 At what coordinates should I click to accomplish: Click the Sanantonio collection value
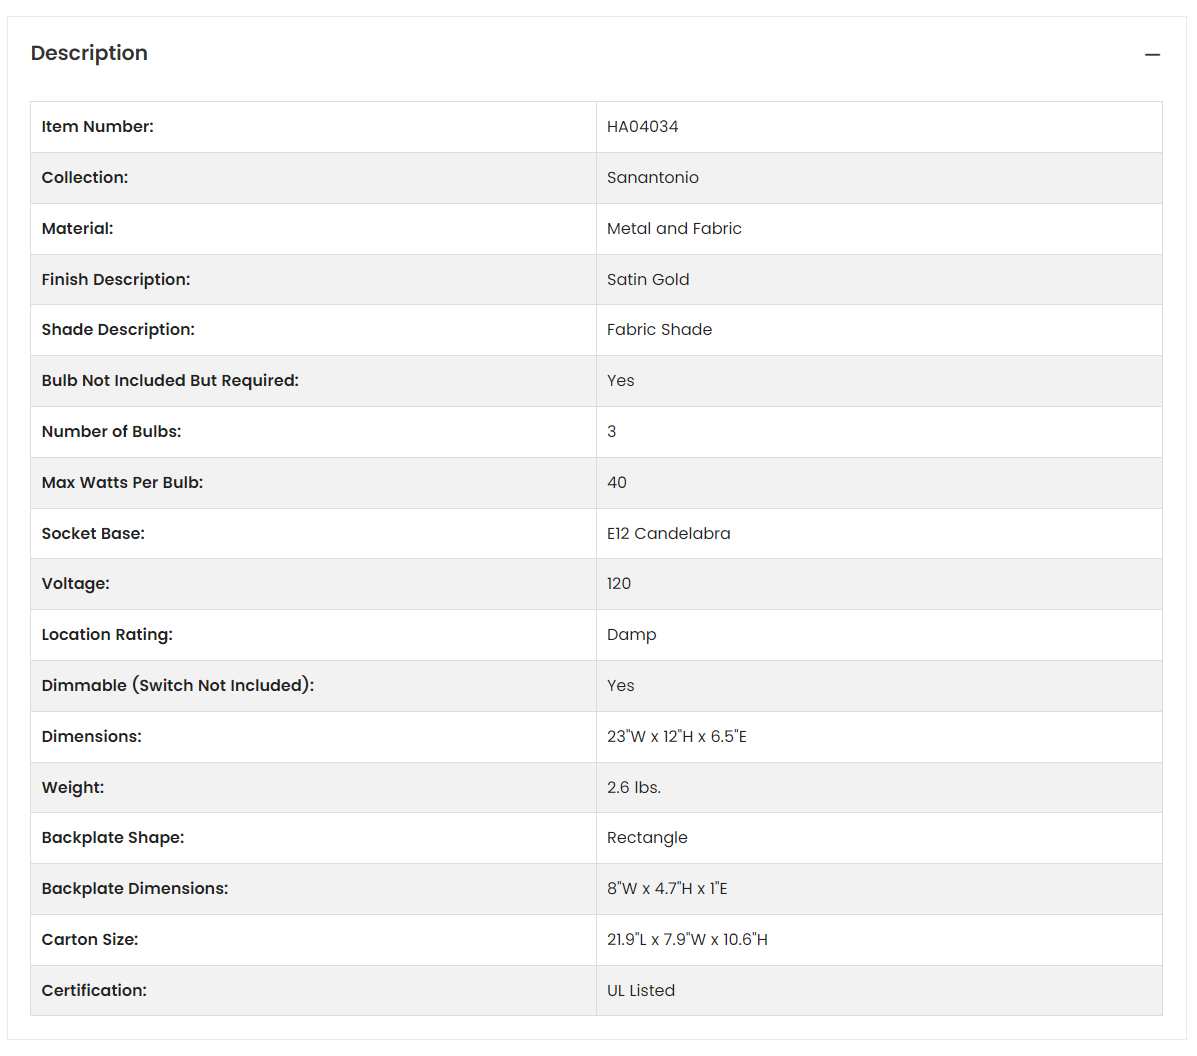tap(653, 178)
